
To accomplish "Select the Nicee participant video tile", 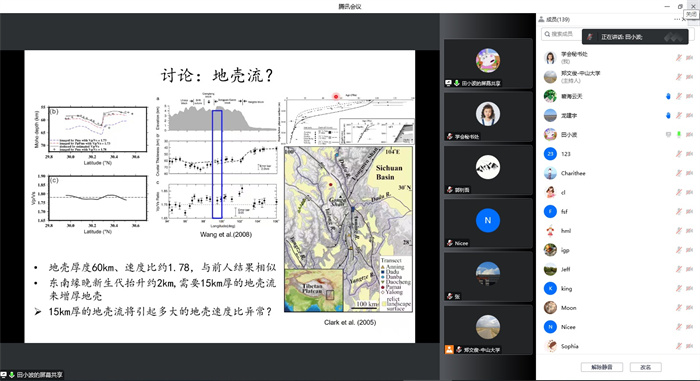I will [x=488, y=222].
